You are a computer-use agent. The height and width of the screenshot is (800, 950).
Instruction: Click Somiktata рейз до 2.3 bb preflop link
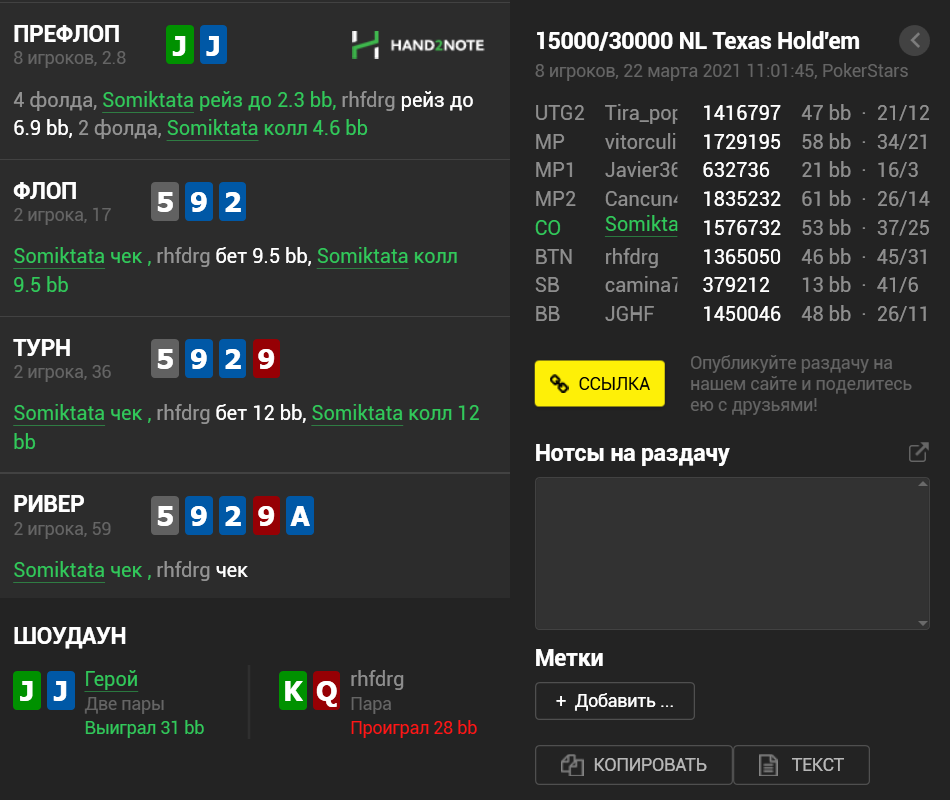(x=219, y=100)
